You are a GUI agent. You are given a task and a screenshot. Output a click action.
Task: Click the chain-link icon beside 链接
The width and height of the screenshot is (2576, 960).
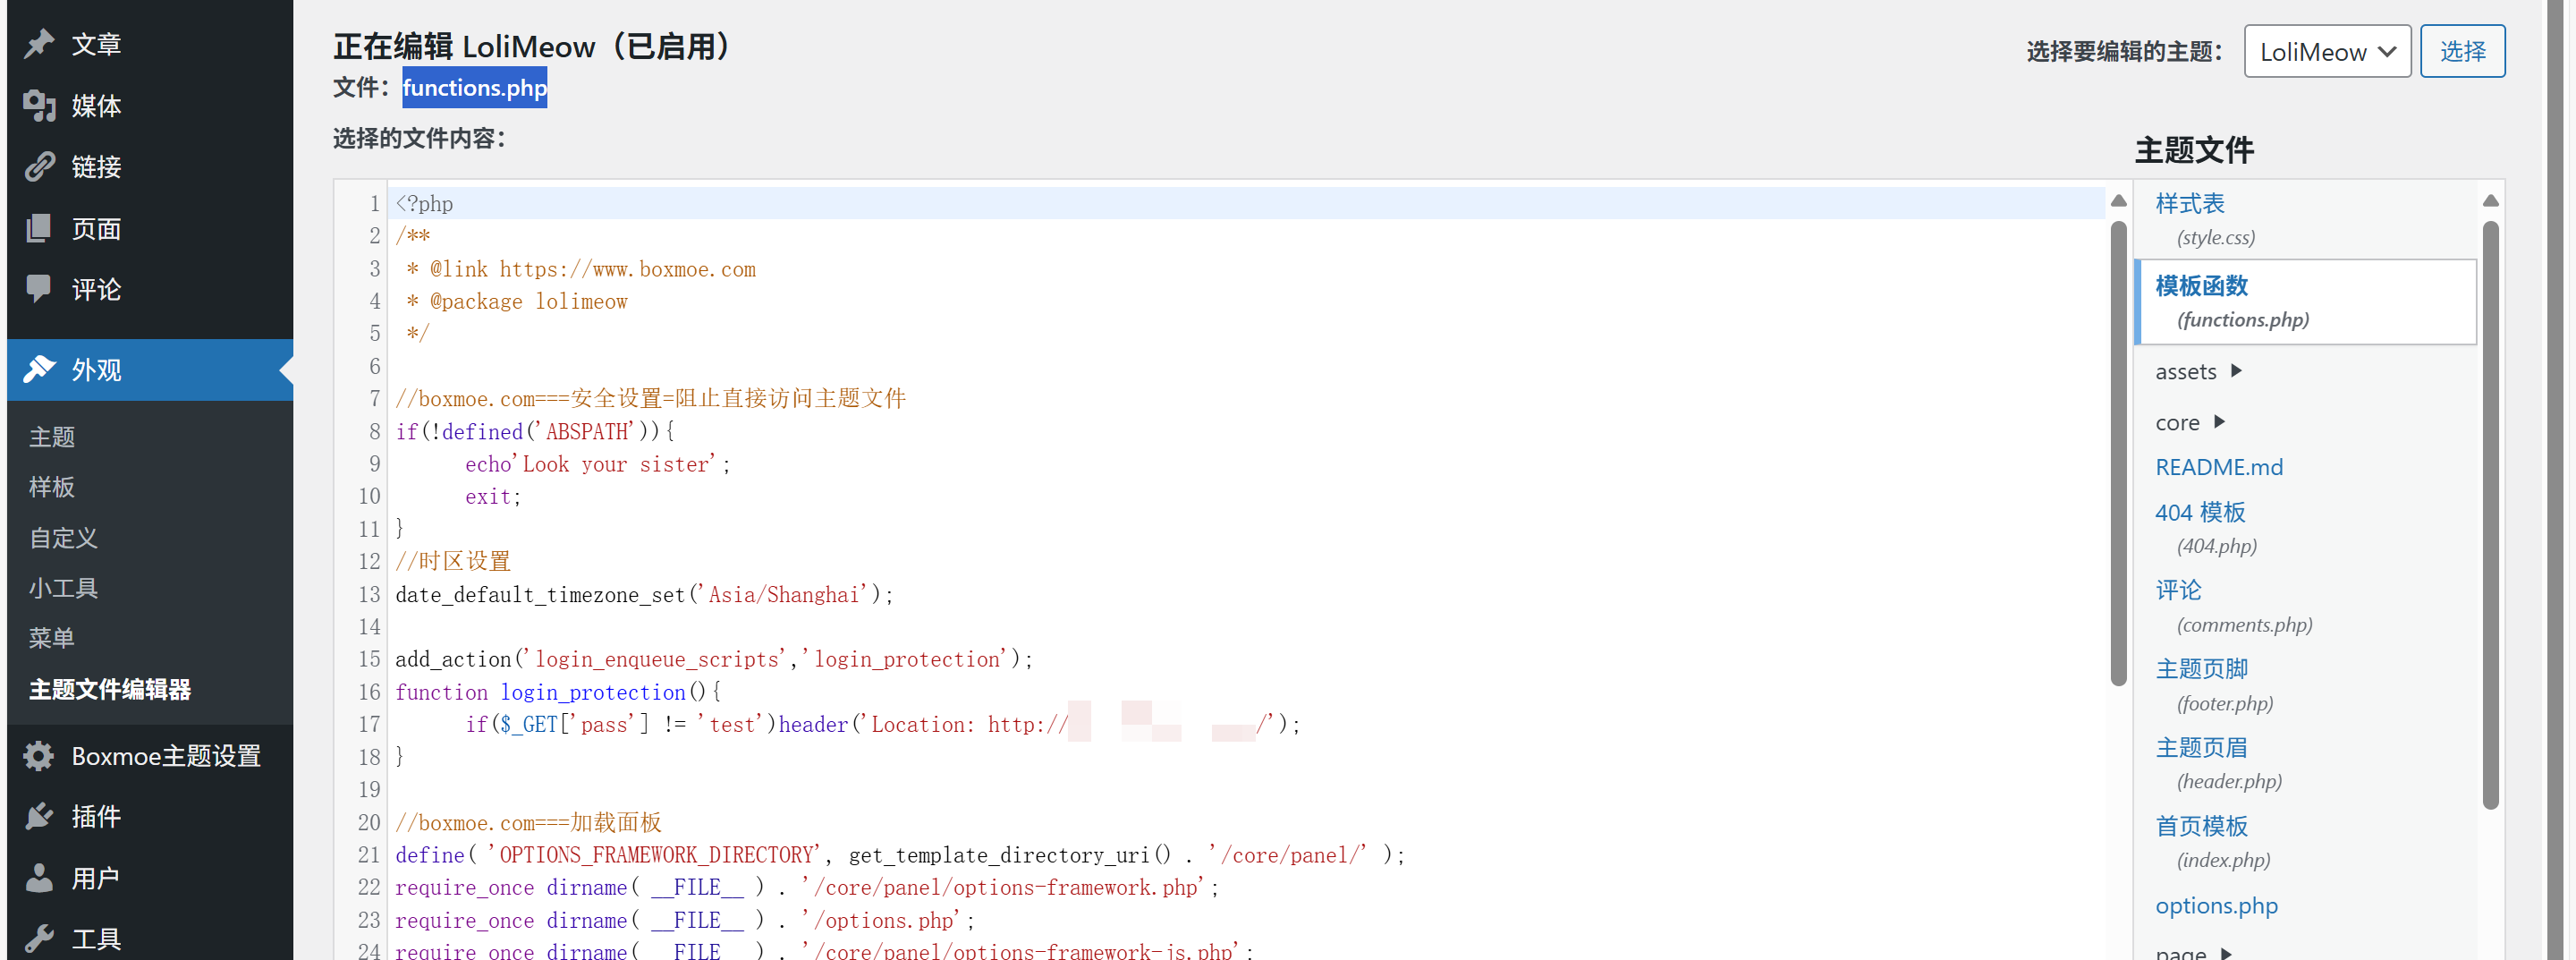click(x=39, y=166)
